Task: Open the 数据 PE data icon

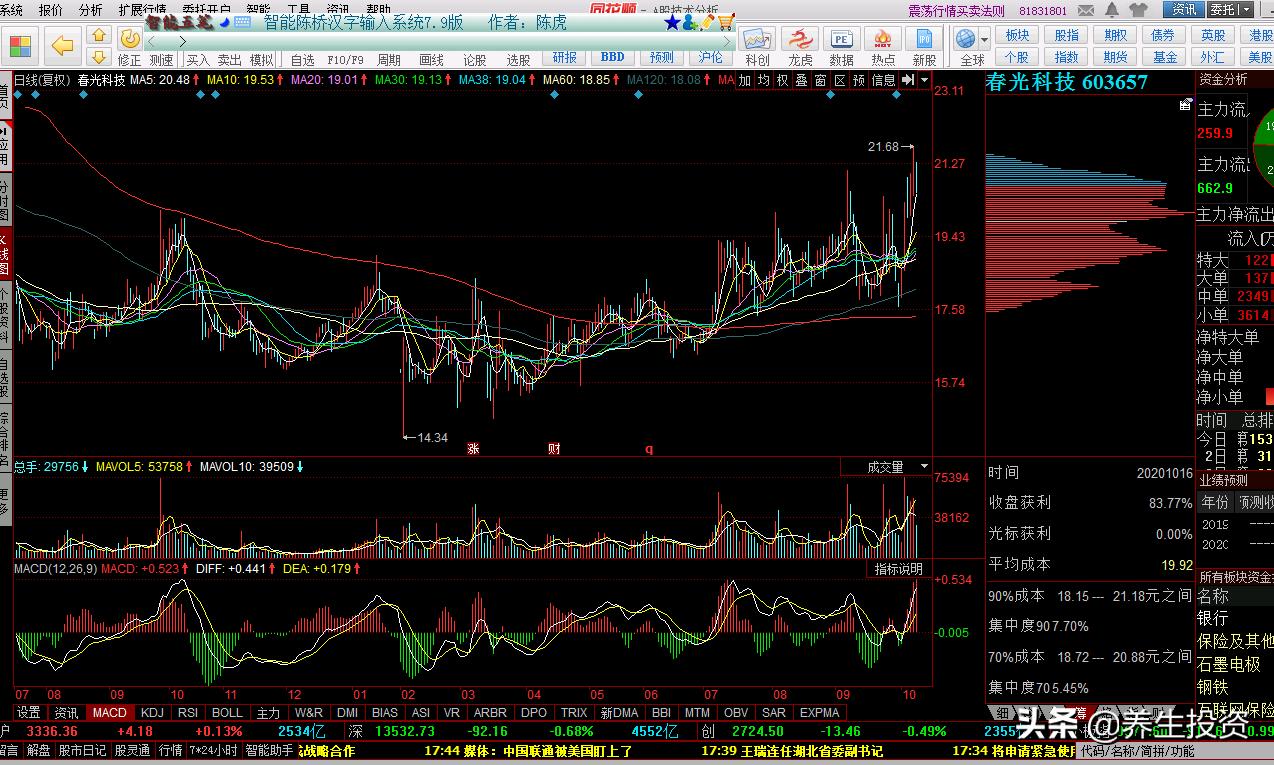Action: click(842, 40)
